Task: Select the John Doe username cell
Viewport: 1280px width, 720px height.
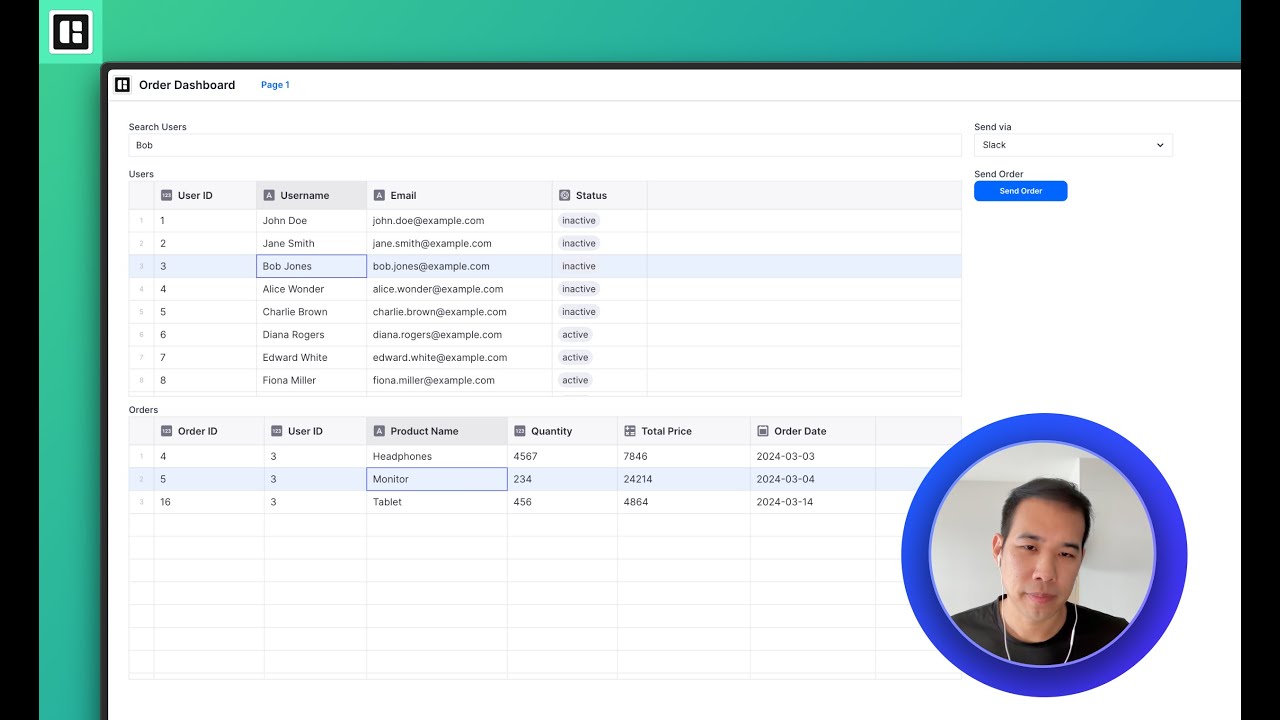Action: click(311, 221)
